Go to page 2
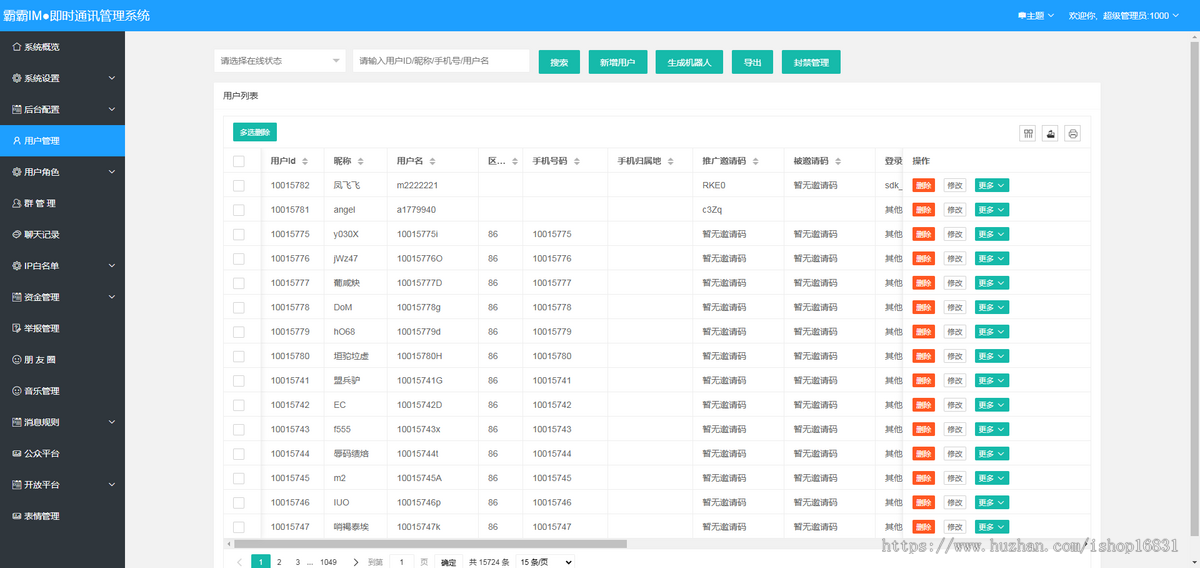The height and width of the screenshot is (568, 1200). 279,562
